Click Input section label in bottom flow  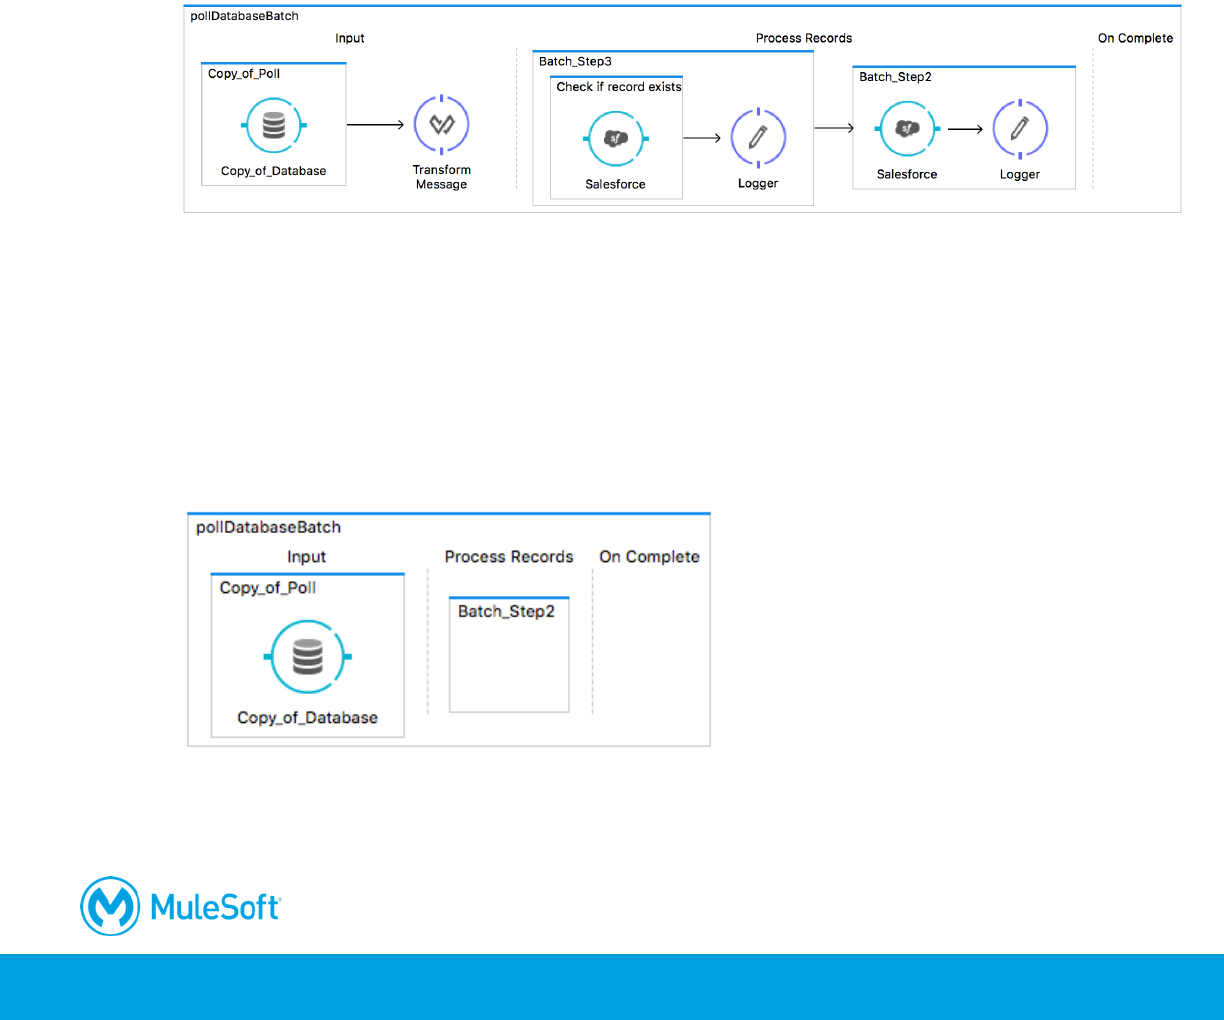point(307,557)
